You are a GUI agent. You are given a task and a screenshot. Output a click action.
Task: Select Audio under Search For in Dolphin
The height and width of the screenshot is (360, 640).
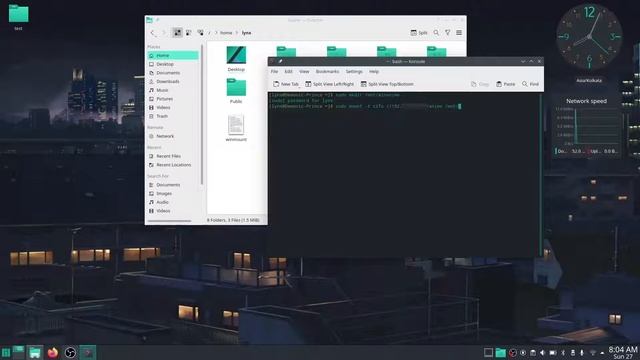tap(173, 202)
